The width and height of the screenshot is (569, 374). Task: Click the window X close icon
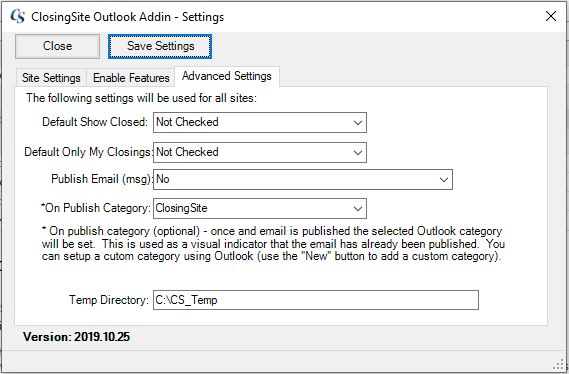(550, 16)
